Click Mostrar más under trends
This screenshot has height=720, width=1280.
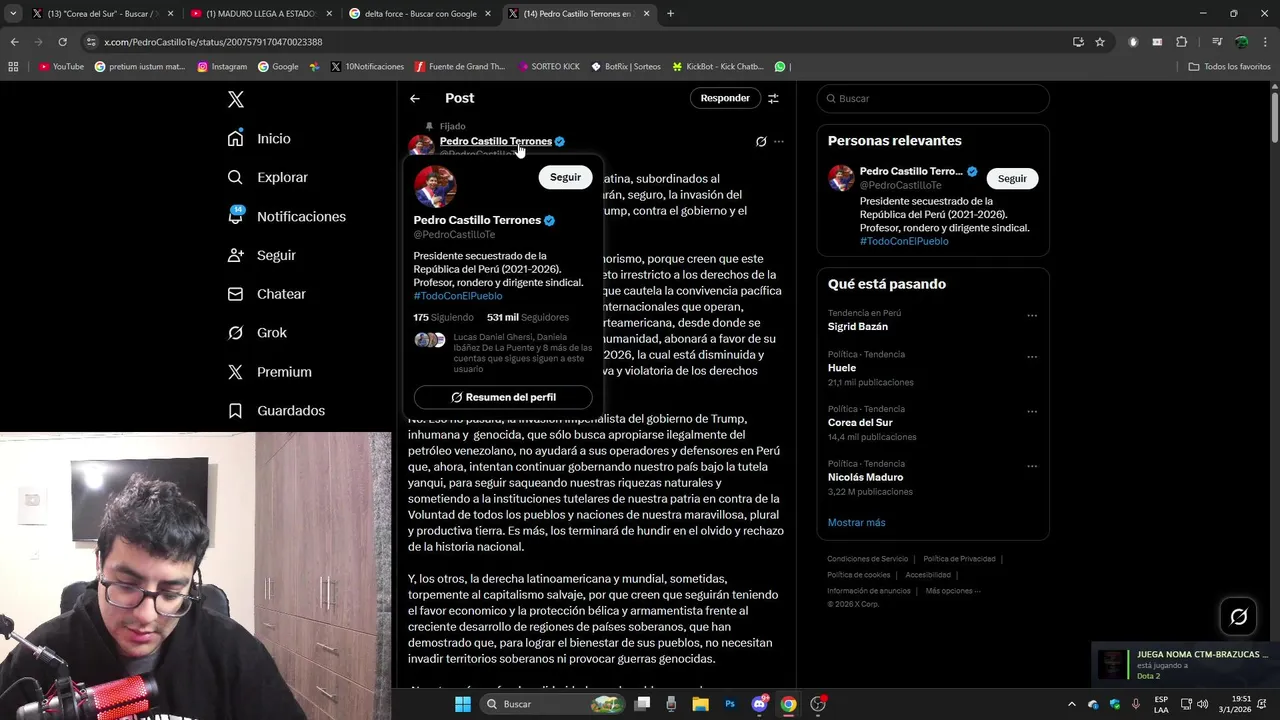click(x=856, y=522)
